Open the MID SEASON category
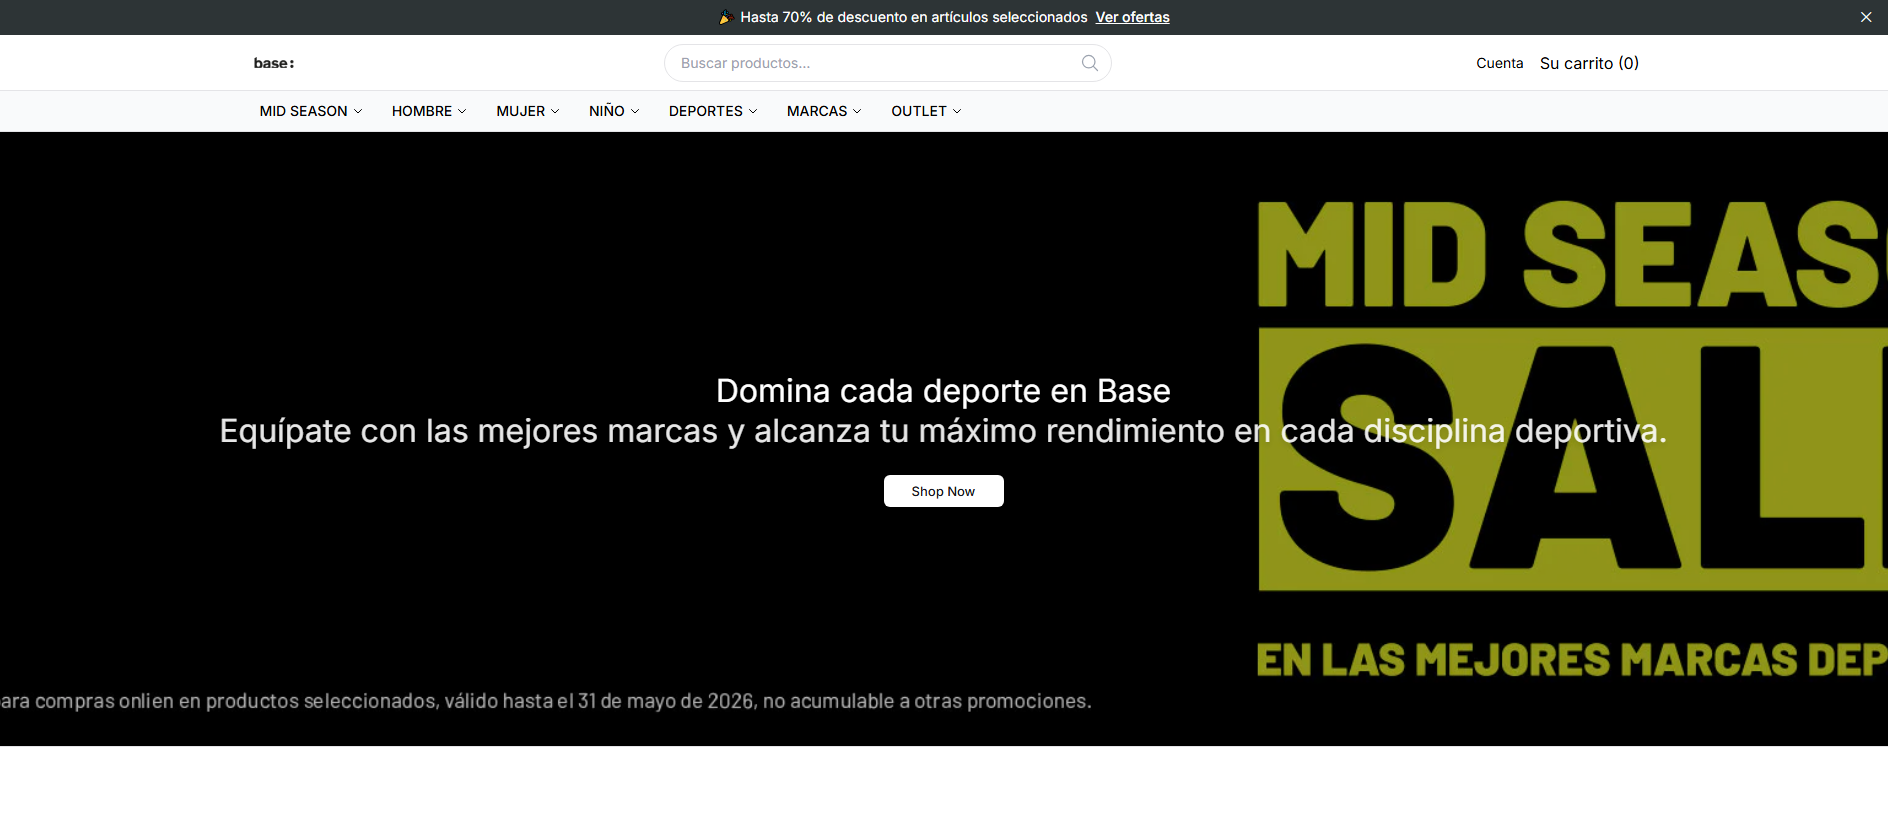The width and height of the screenshot is (1888, 818). (304, 111)
